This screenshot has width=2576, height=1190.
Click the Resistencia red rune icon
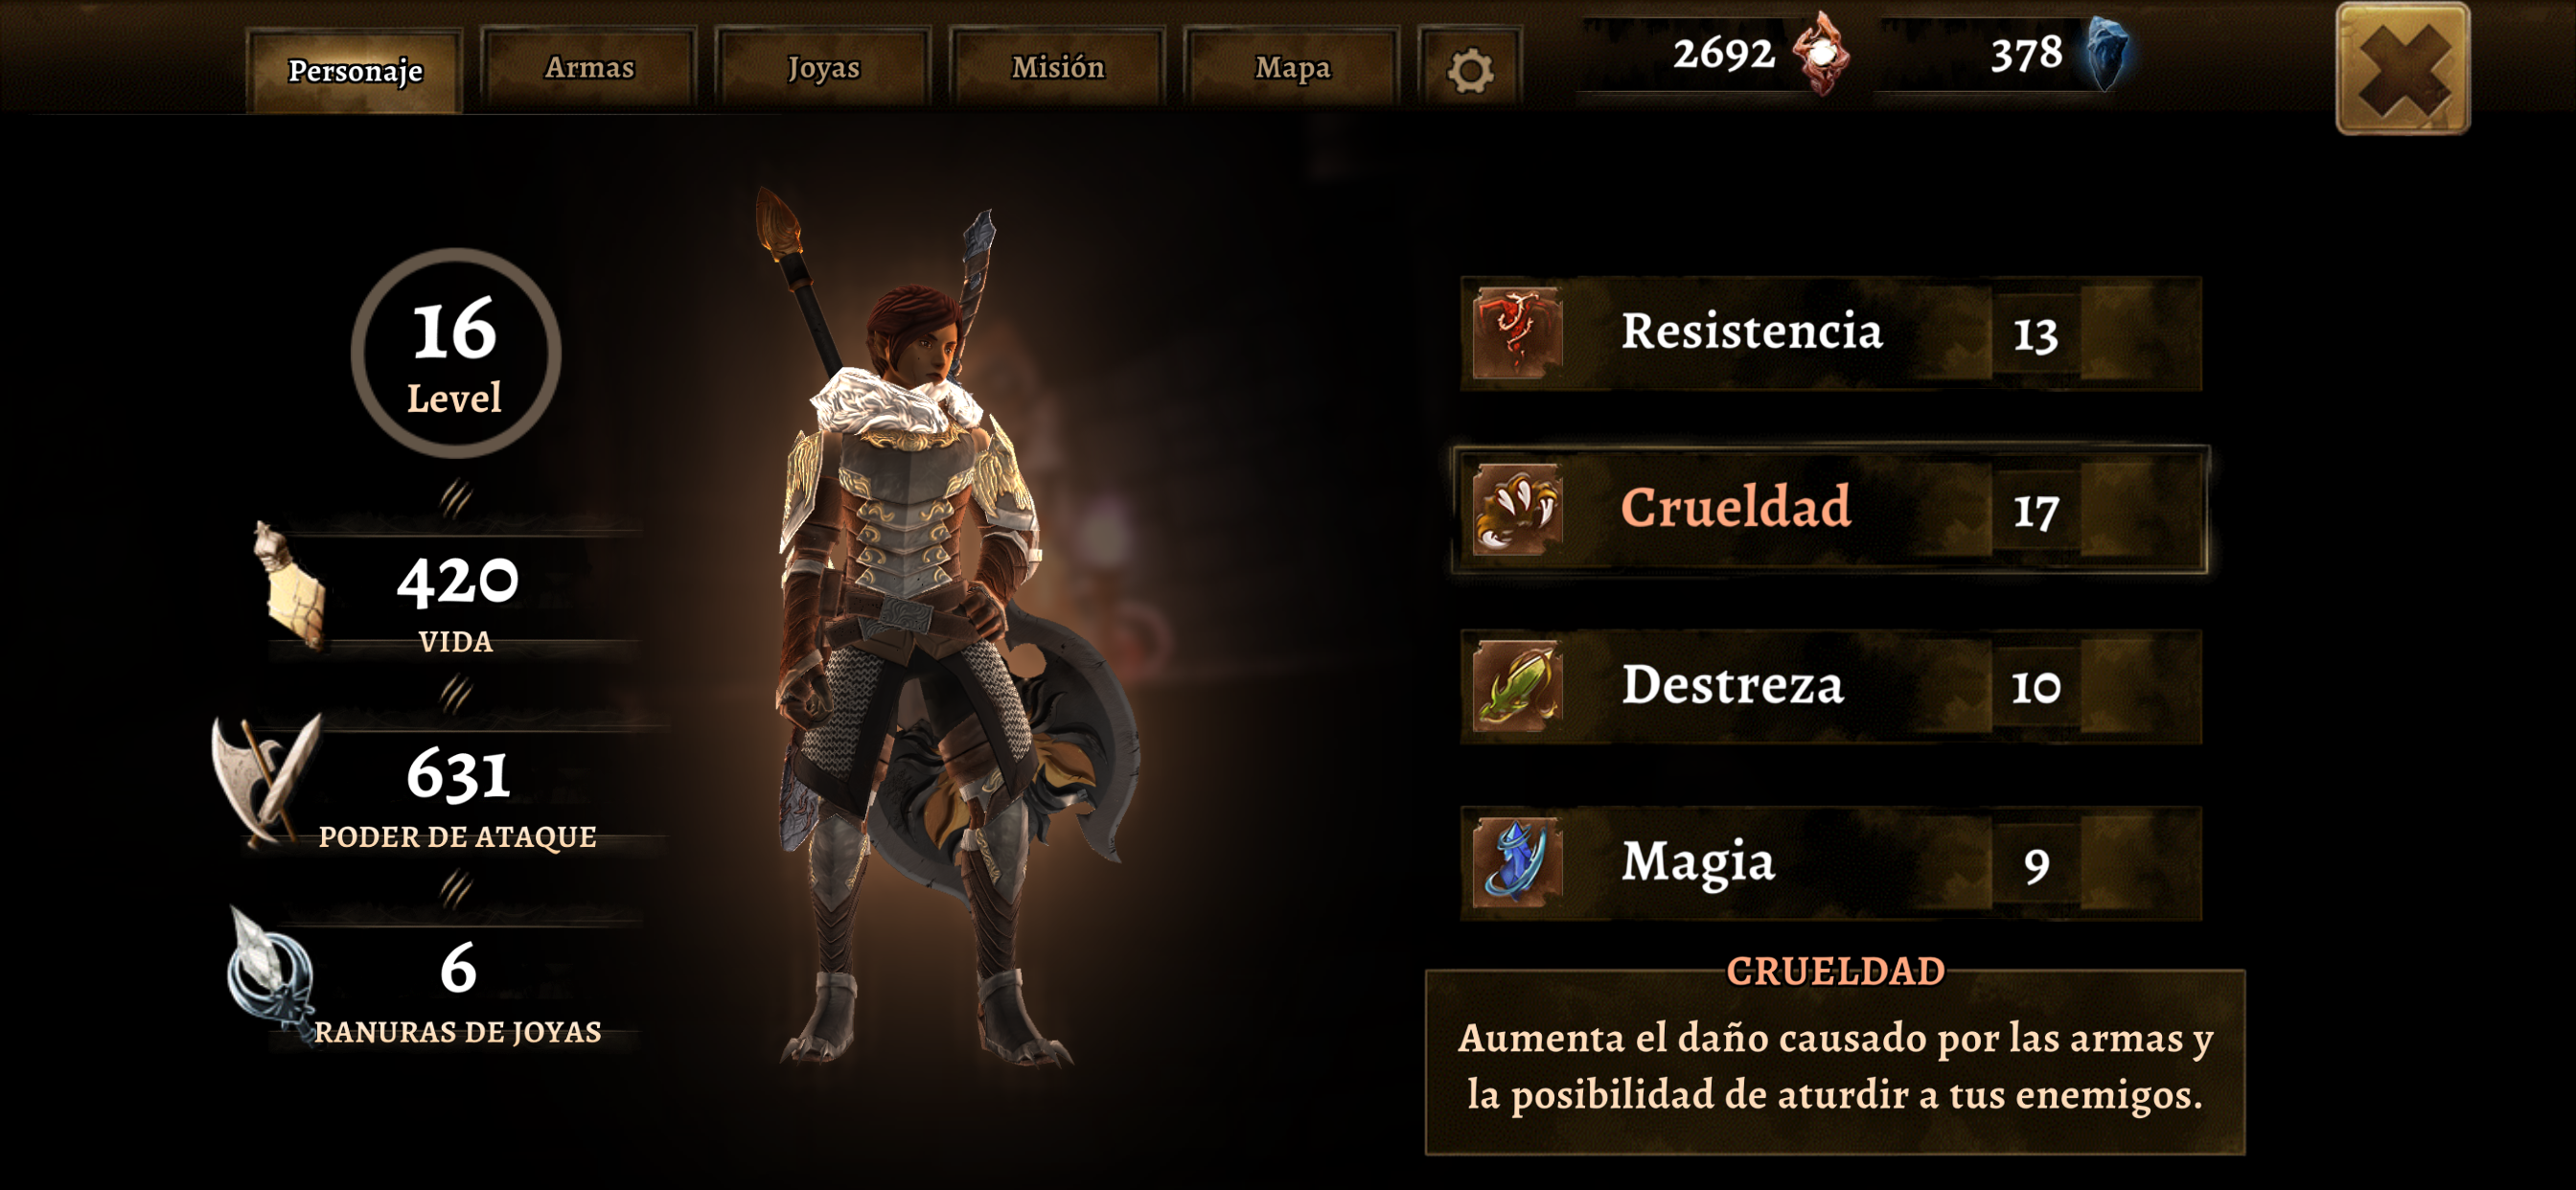coord(1517,333)
